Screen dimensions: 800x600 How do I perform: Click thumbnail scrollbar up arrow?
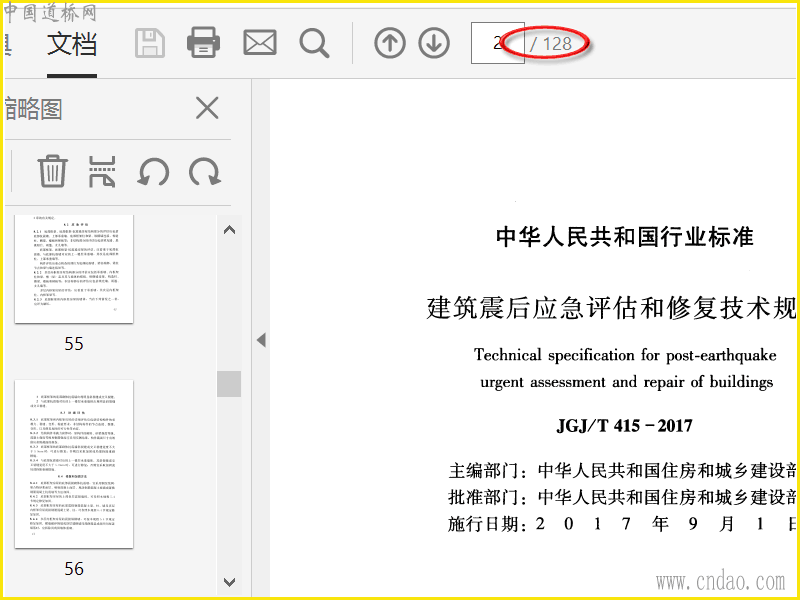tap(229, 230)
